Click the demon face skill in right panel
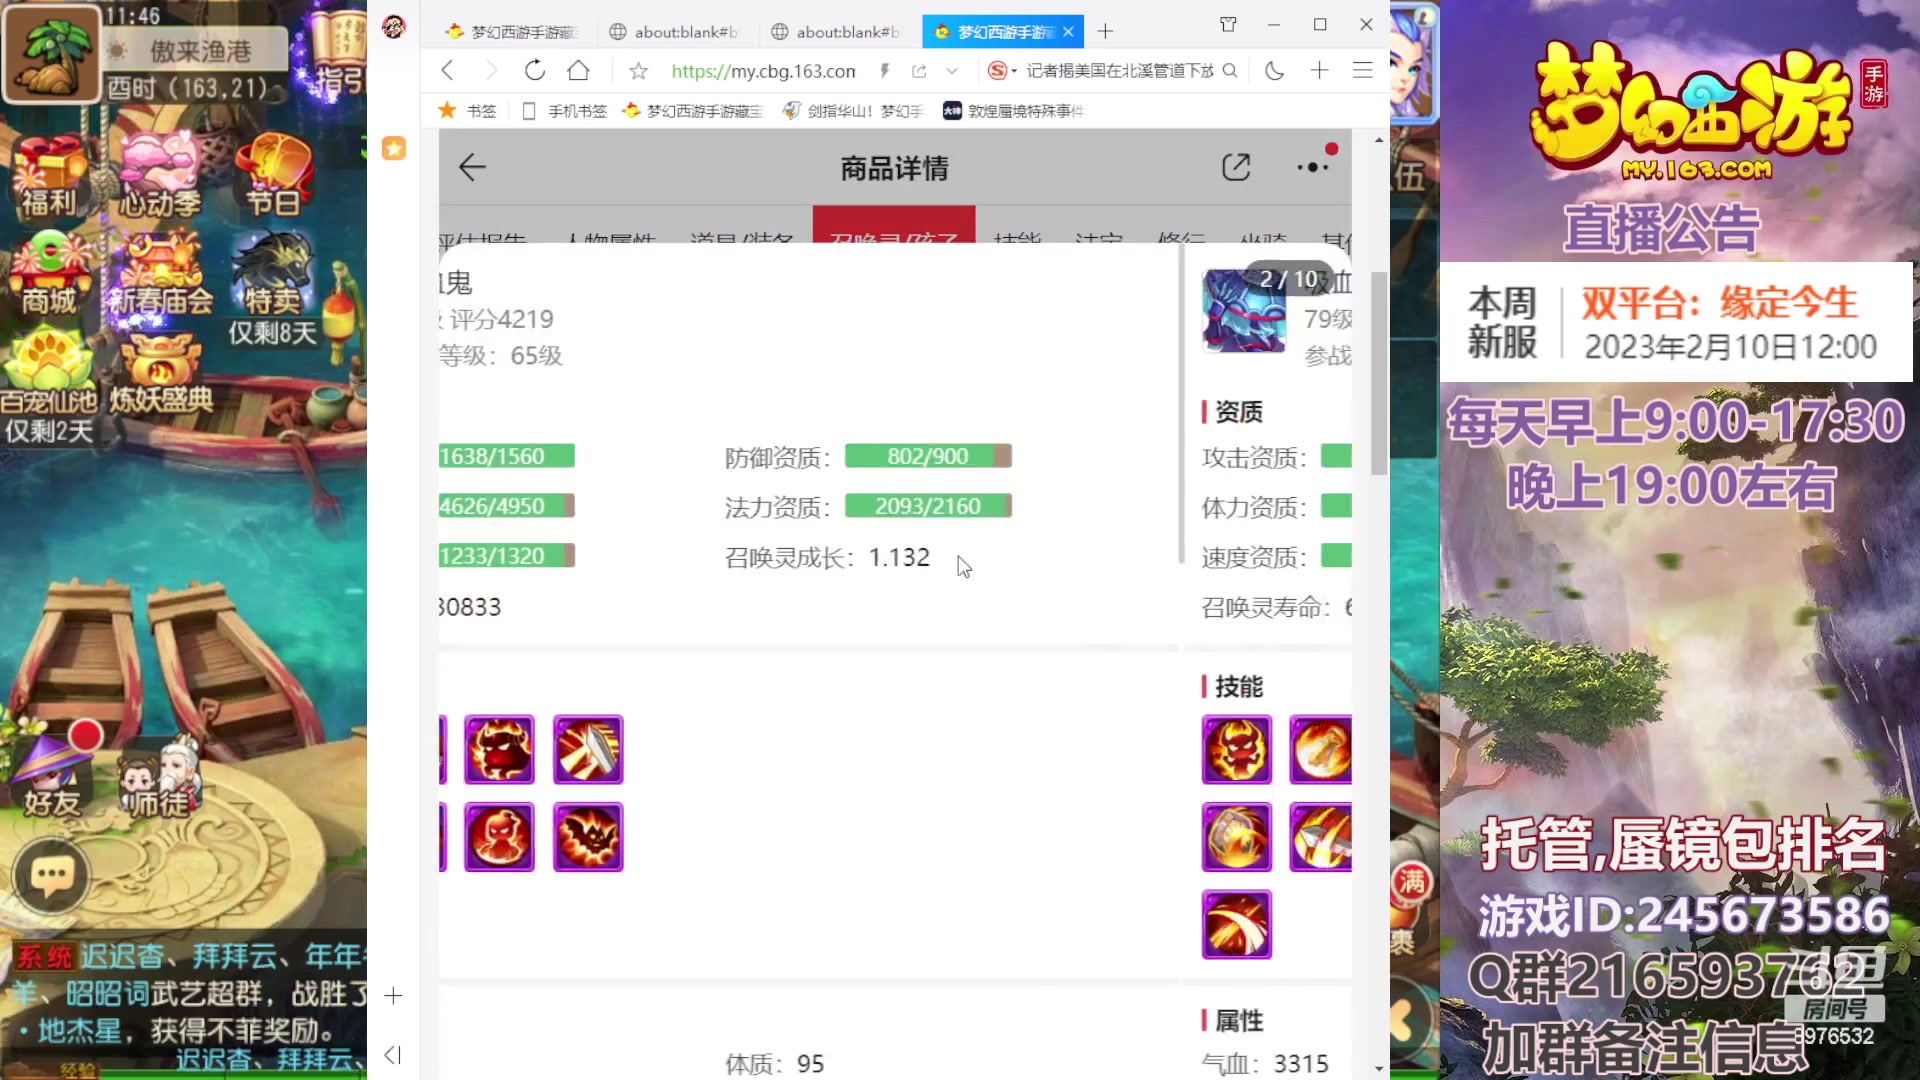 pyautogui.click(x=1237, y=750)
